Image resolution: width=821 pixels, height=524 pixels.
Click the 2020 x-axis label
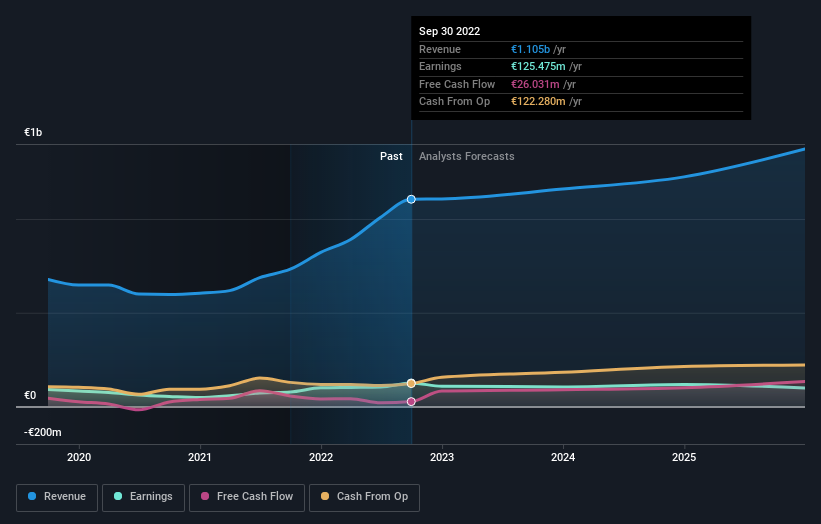79,457
